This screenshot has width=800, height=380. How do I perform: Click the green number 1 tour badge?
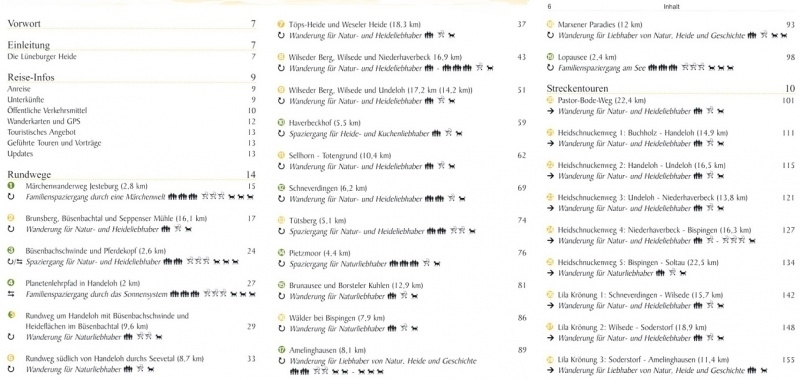tap(11, 186)
